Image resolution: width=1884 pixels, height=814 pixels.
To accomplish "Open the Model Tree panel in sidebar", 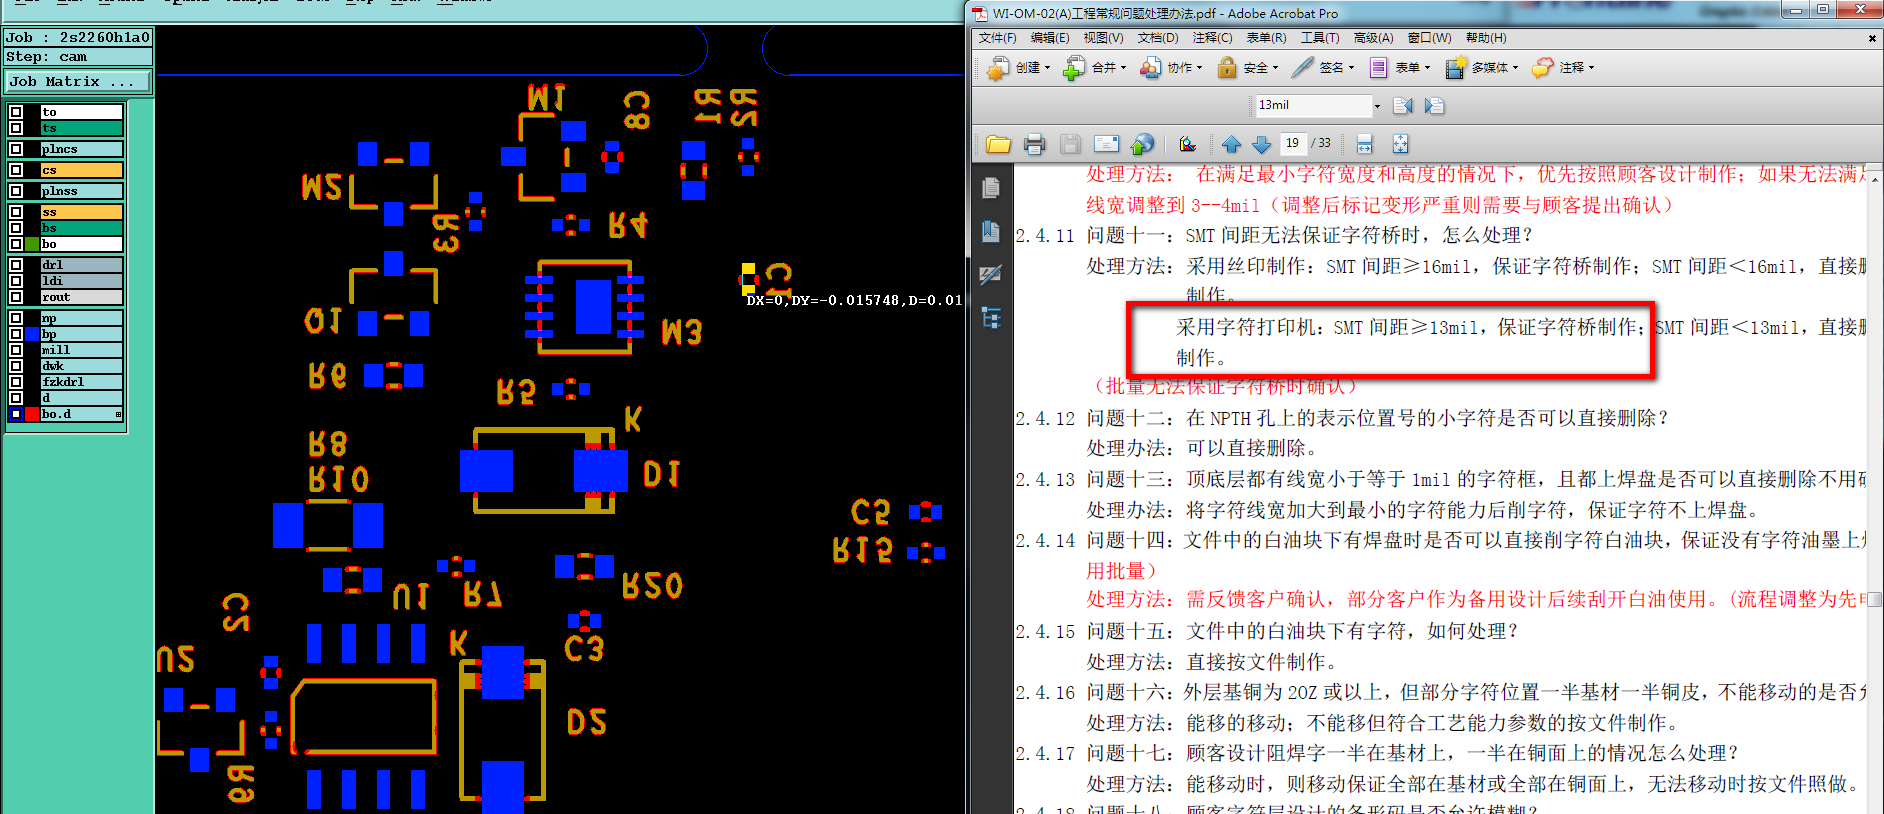I will [991, 319].
